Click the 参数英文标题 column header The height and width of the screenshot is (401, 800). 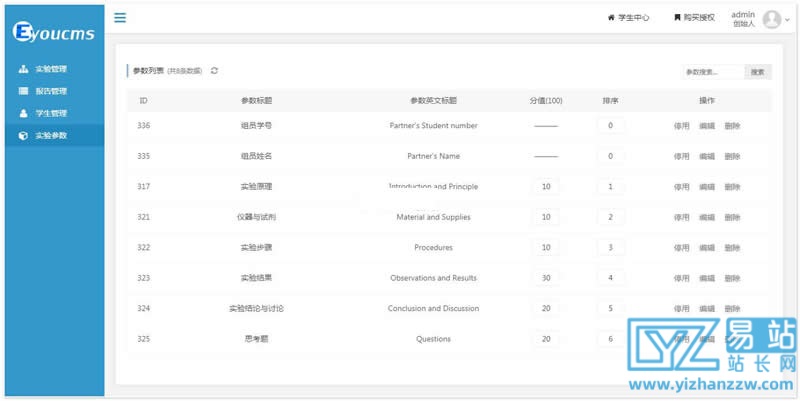[x=433, y=101]
